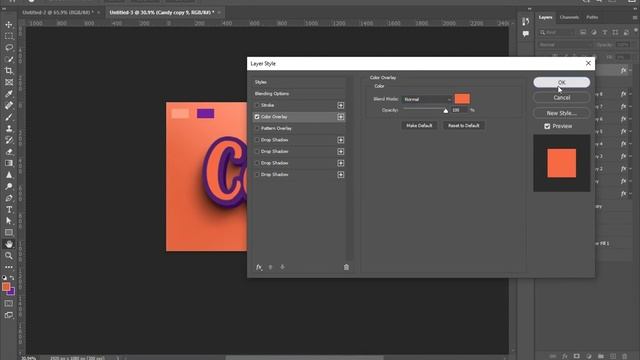640x360 pixels.
Task: Select the Quick Selection tool
Action: pos(9,59)
